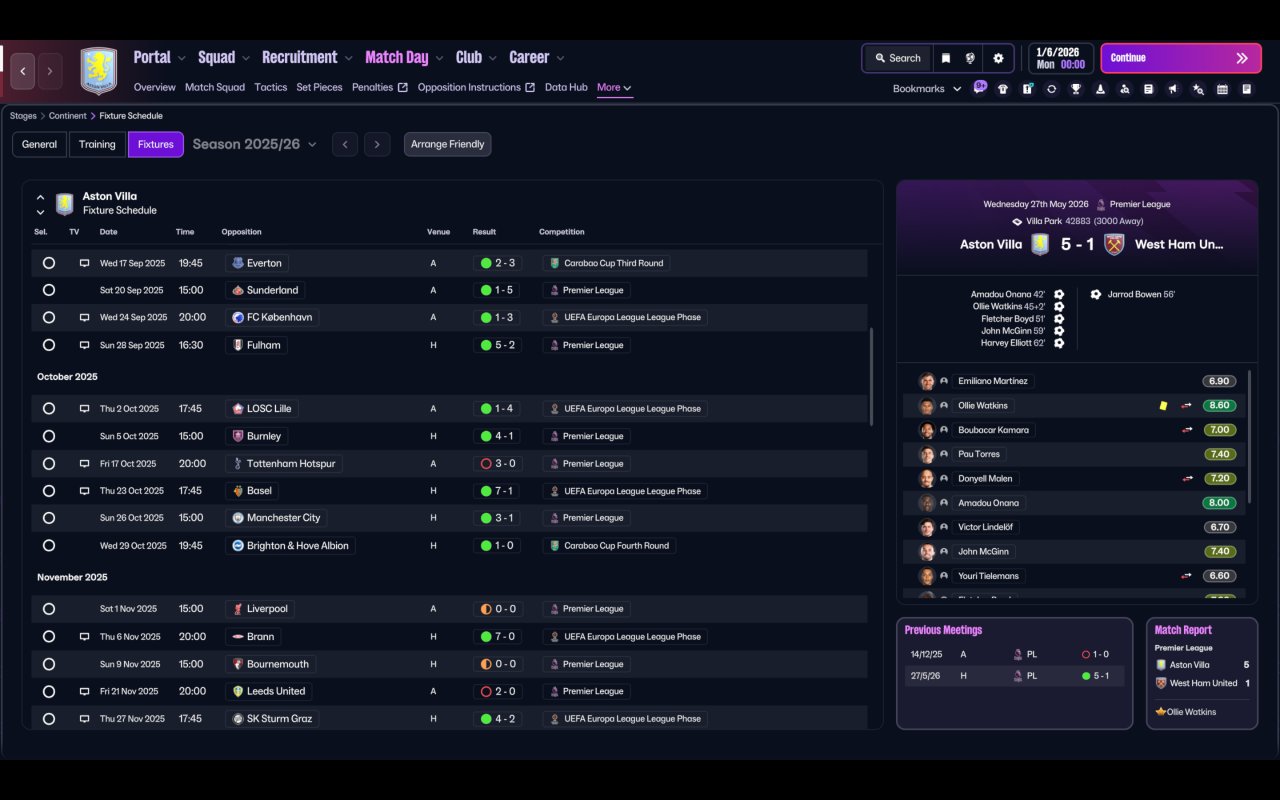The width and height of the screenshot is (1280, 800).
Task: Click the TV icon on the Fulham row
Action: coord(84,345)
